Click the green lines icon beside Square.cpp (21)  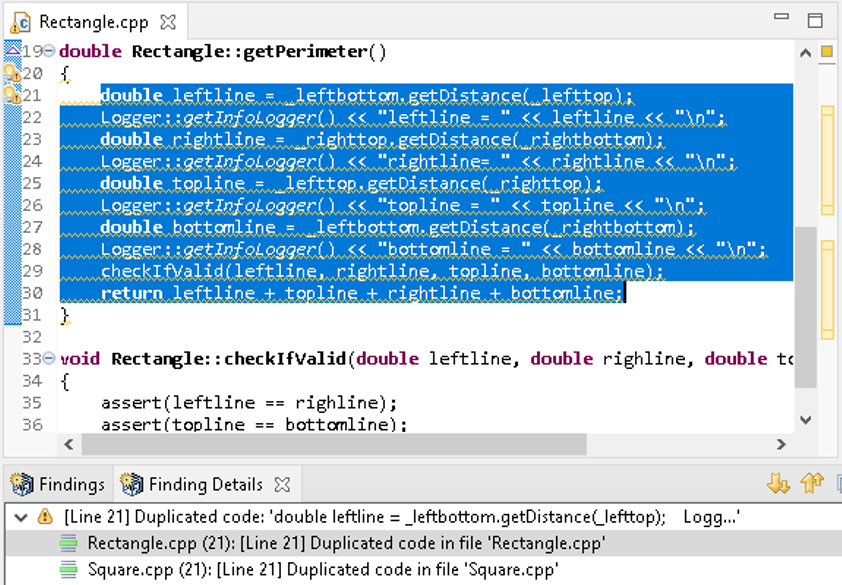point(69,569)
